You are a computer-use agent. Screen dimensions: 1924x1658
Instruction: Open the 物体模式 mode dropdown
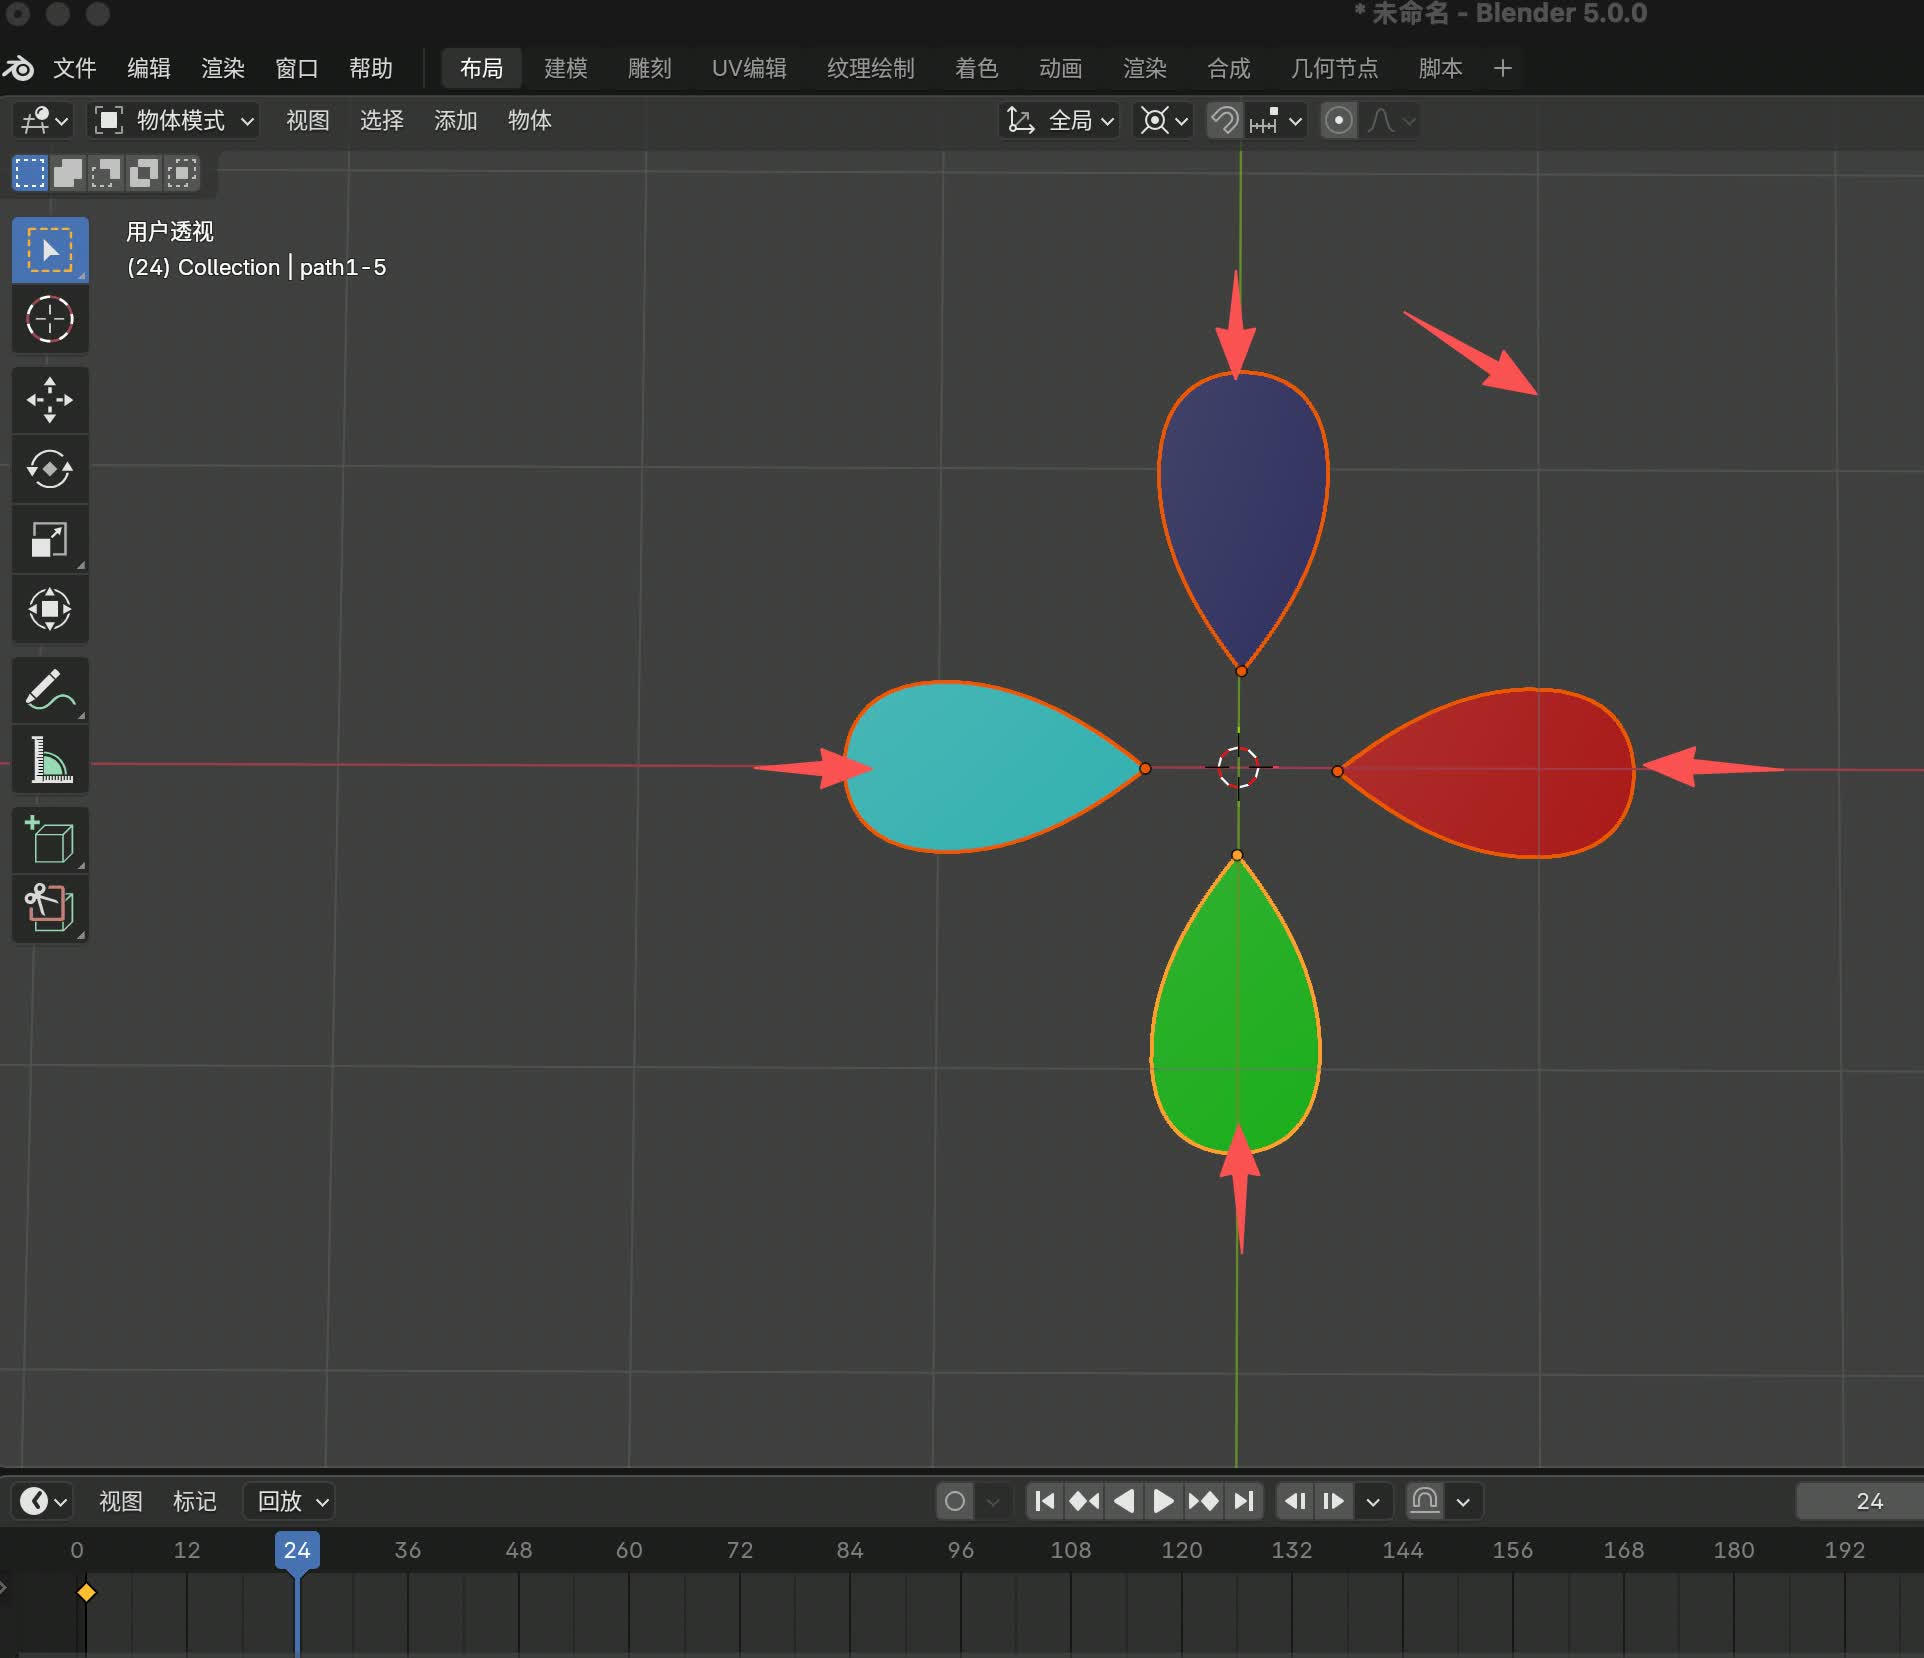click(174, 121)
